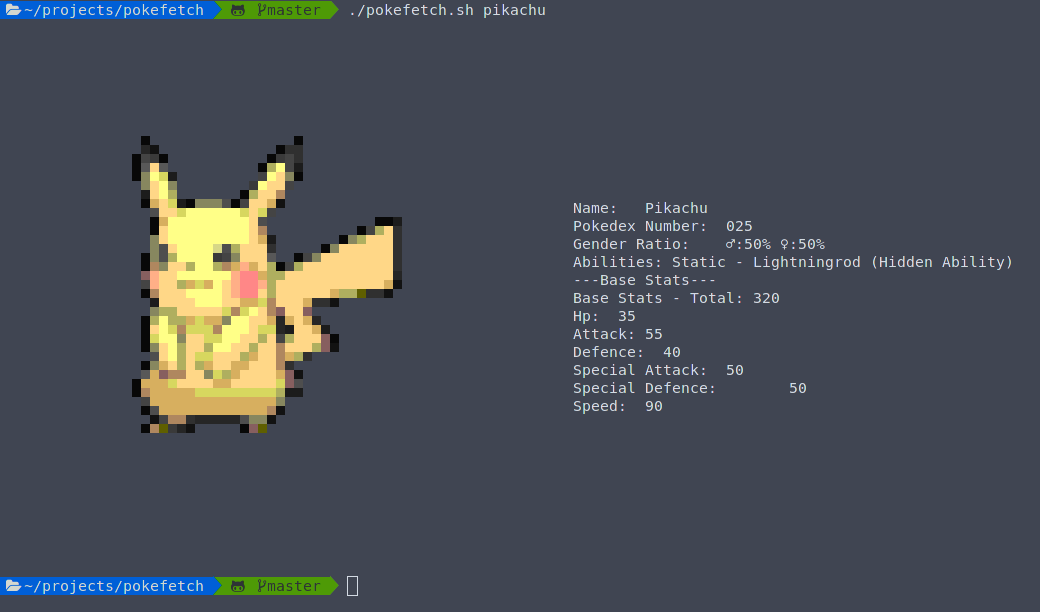Click the 'Name: Pikachu' line
Image resolution: width=1040 pixels, height=612 pixels.
click(640, 208)
